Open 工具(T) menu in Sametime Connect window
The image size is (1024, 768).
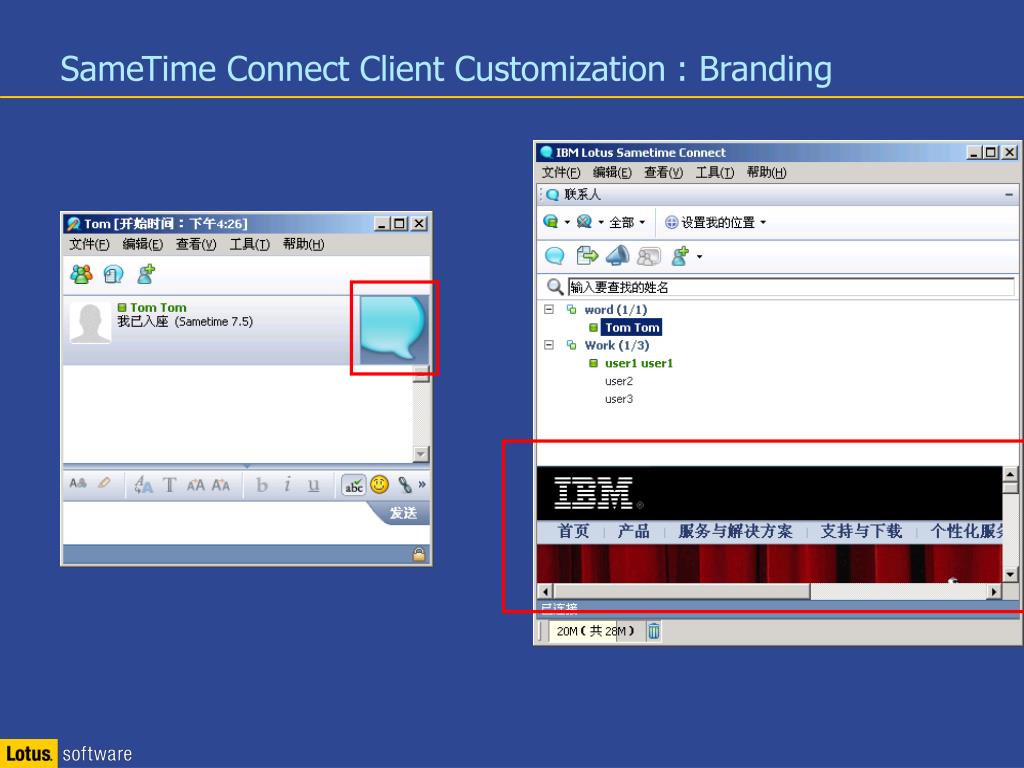(714, 172)
